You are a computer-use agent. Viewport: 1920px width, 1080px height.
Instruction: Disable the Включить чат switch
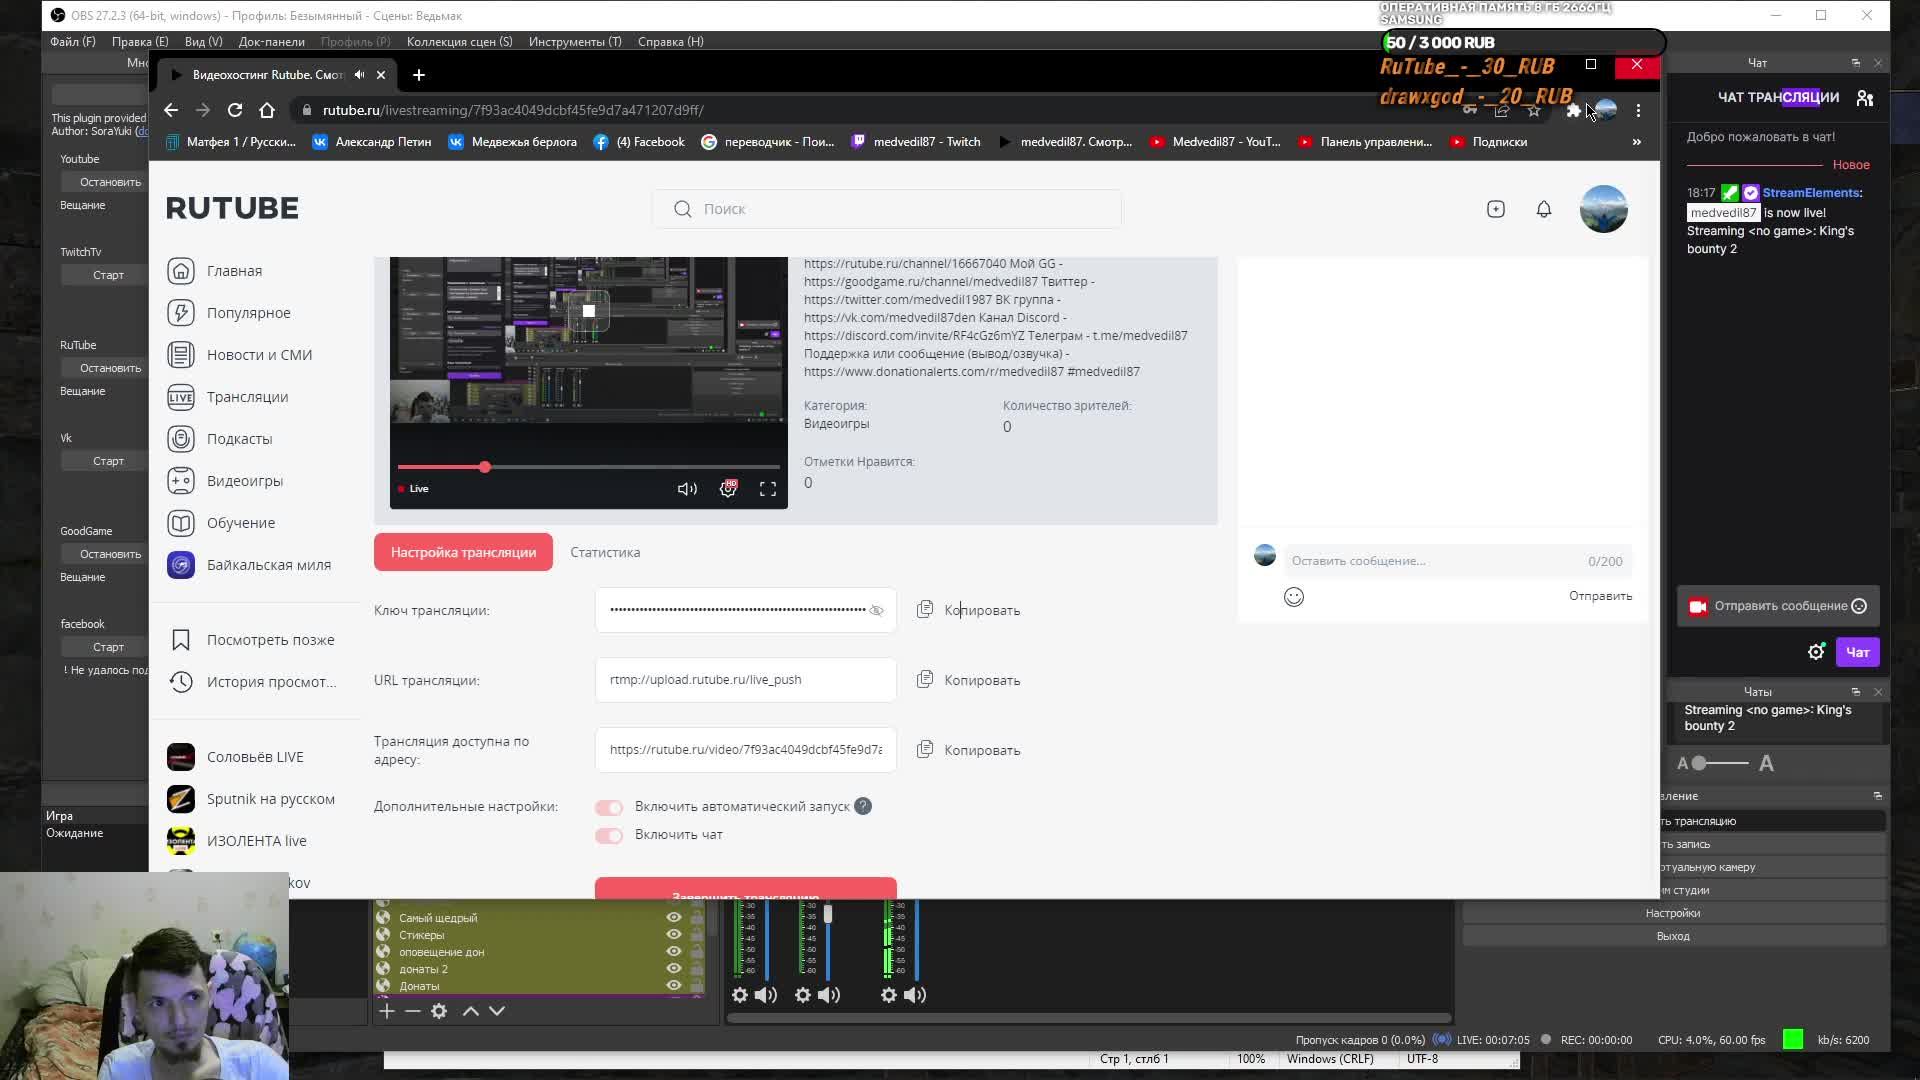tap(608, 835)
